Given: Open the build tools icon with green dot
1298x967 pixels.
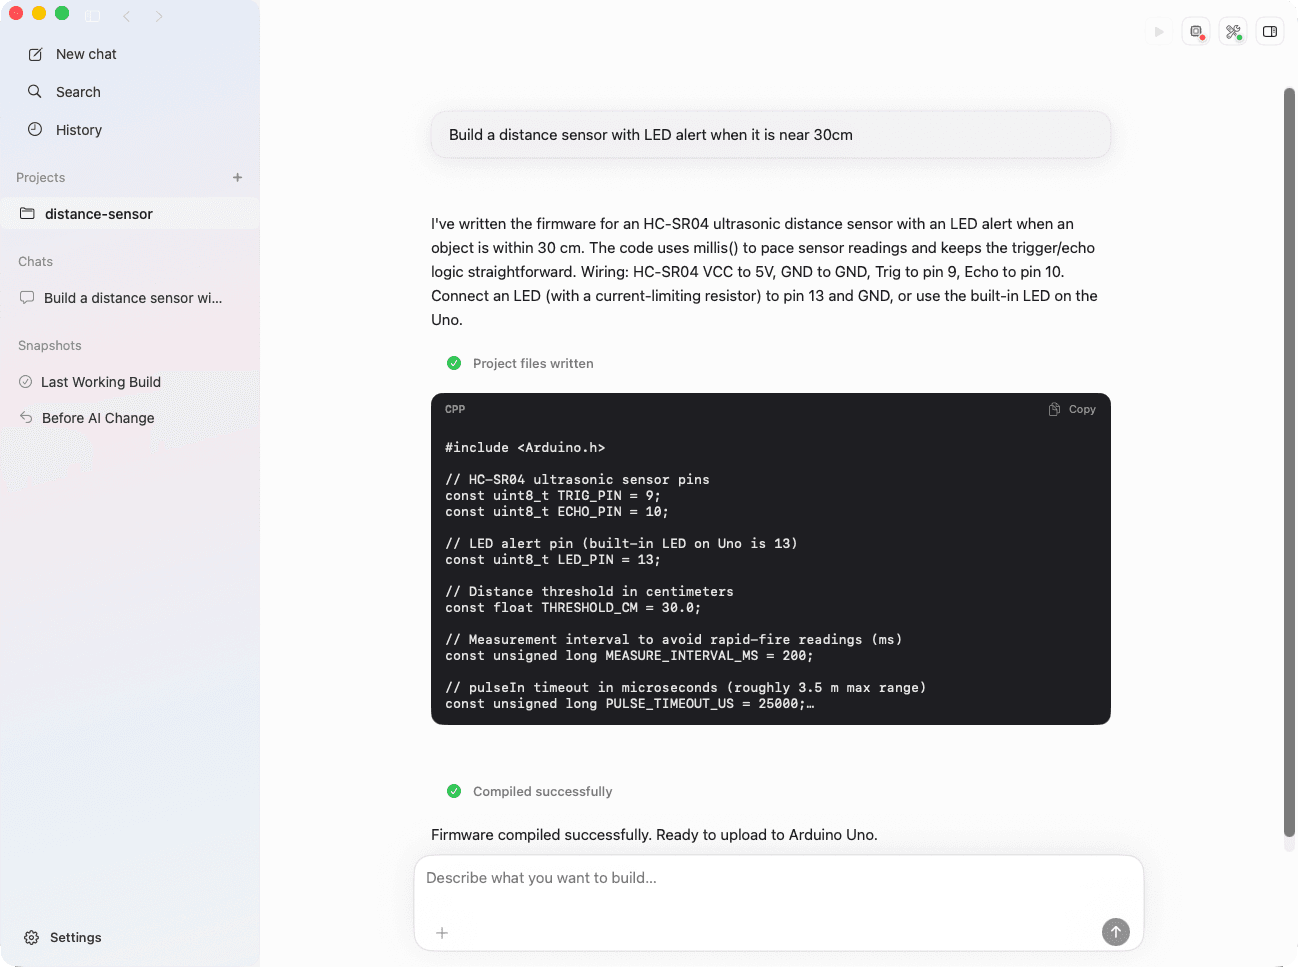Looking at the screenshot, I should point(1233,32).
